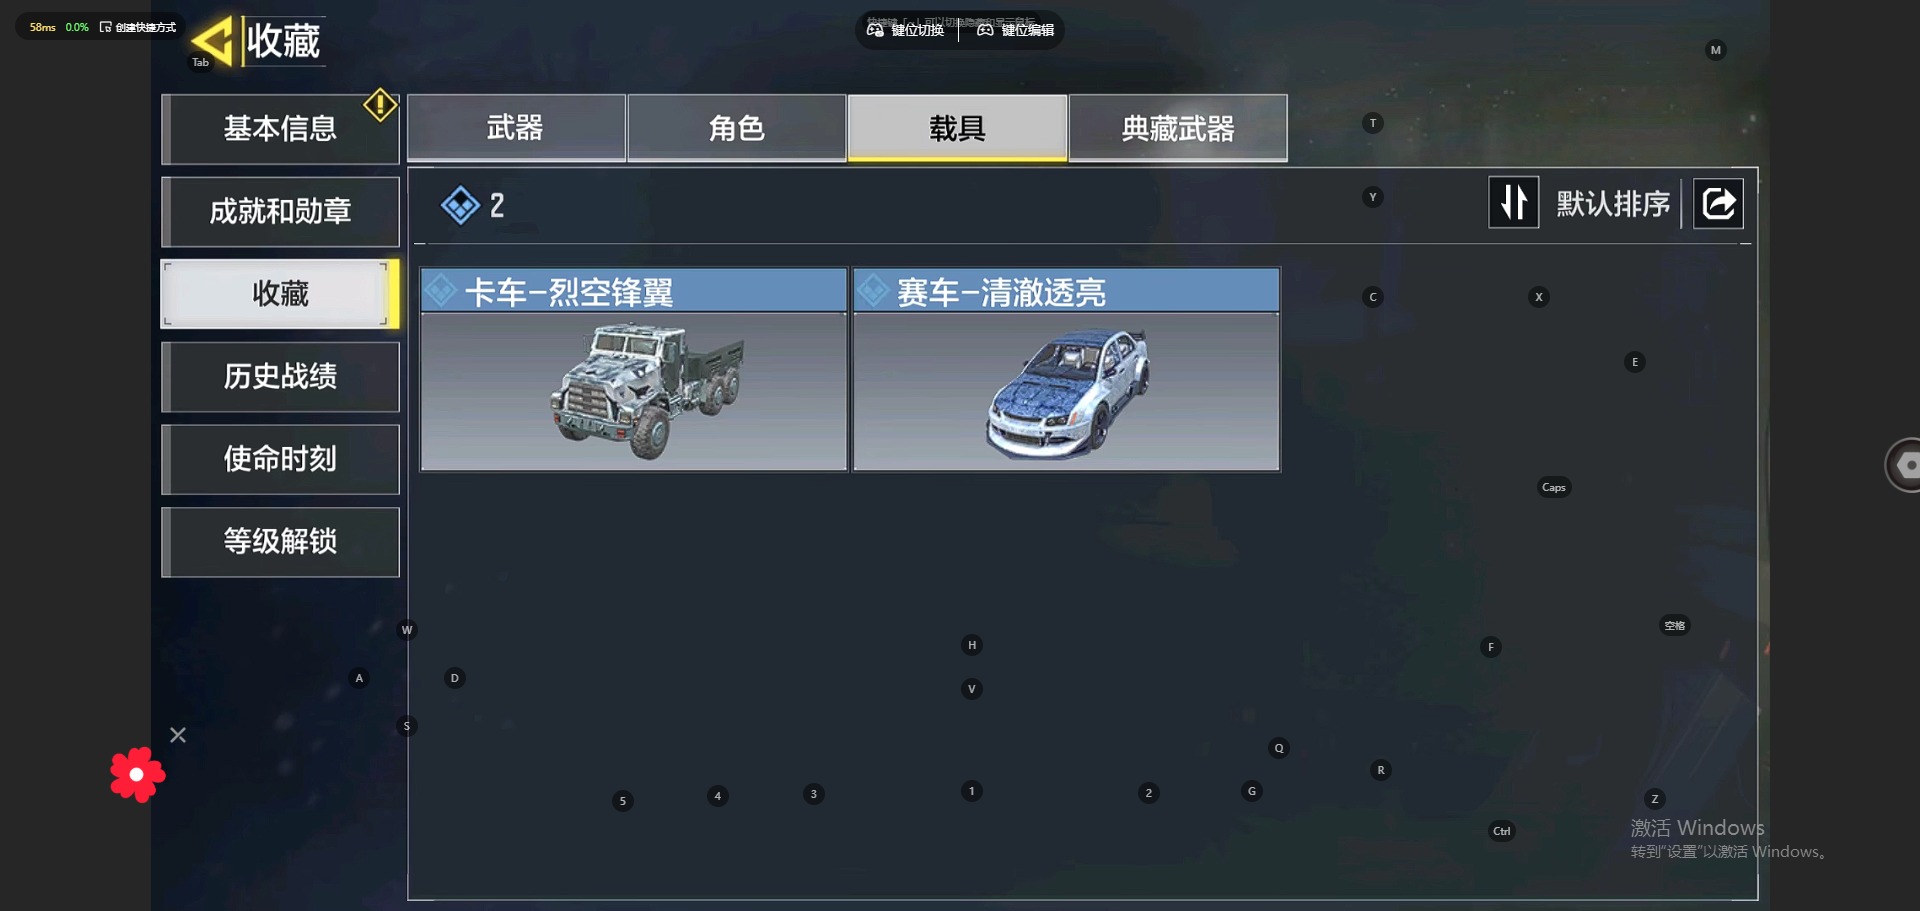Select the 载具 tab
The height and width of the screenshot is (911, 1920).
(x=957, y=128)
